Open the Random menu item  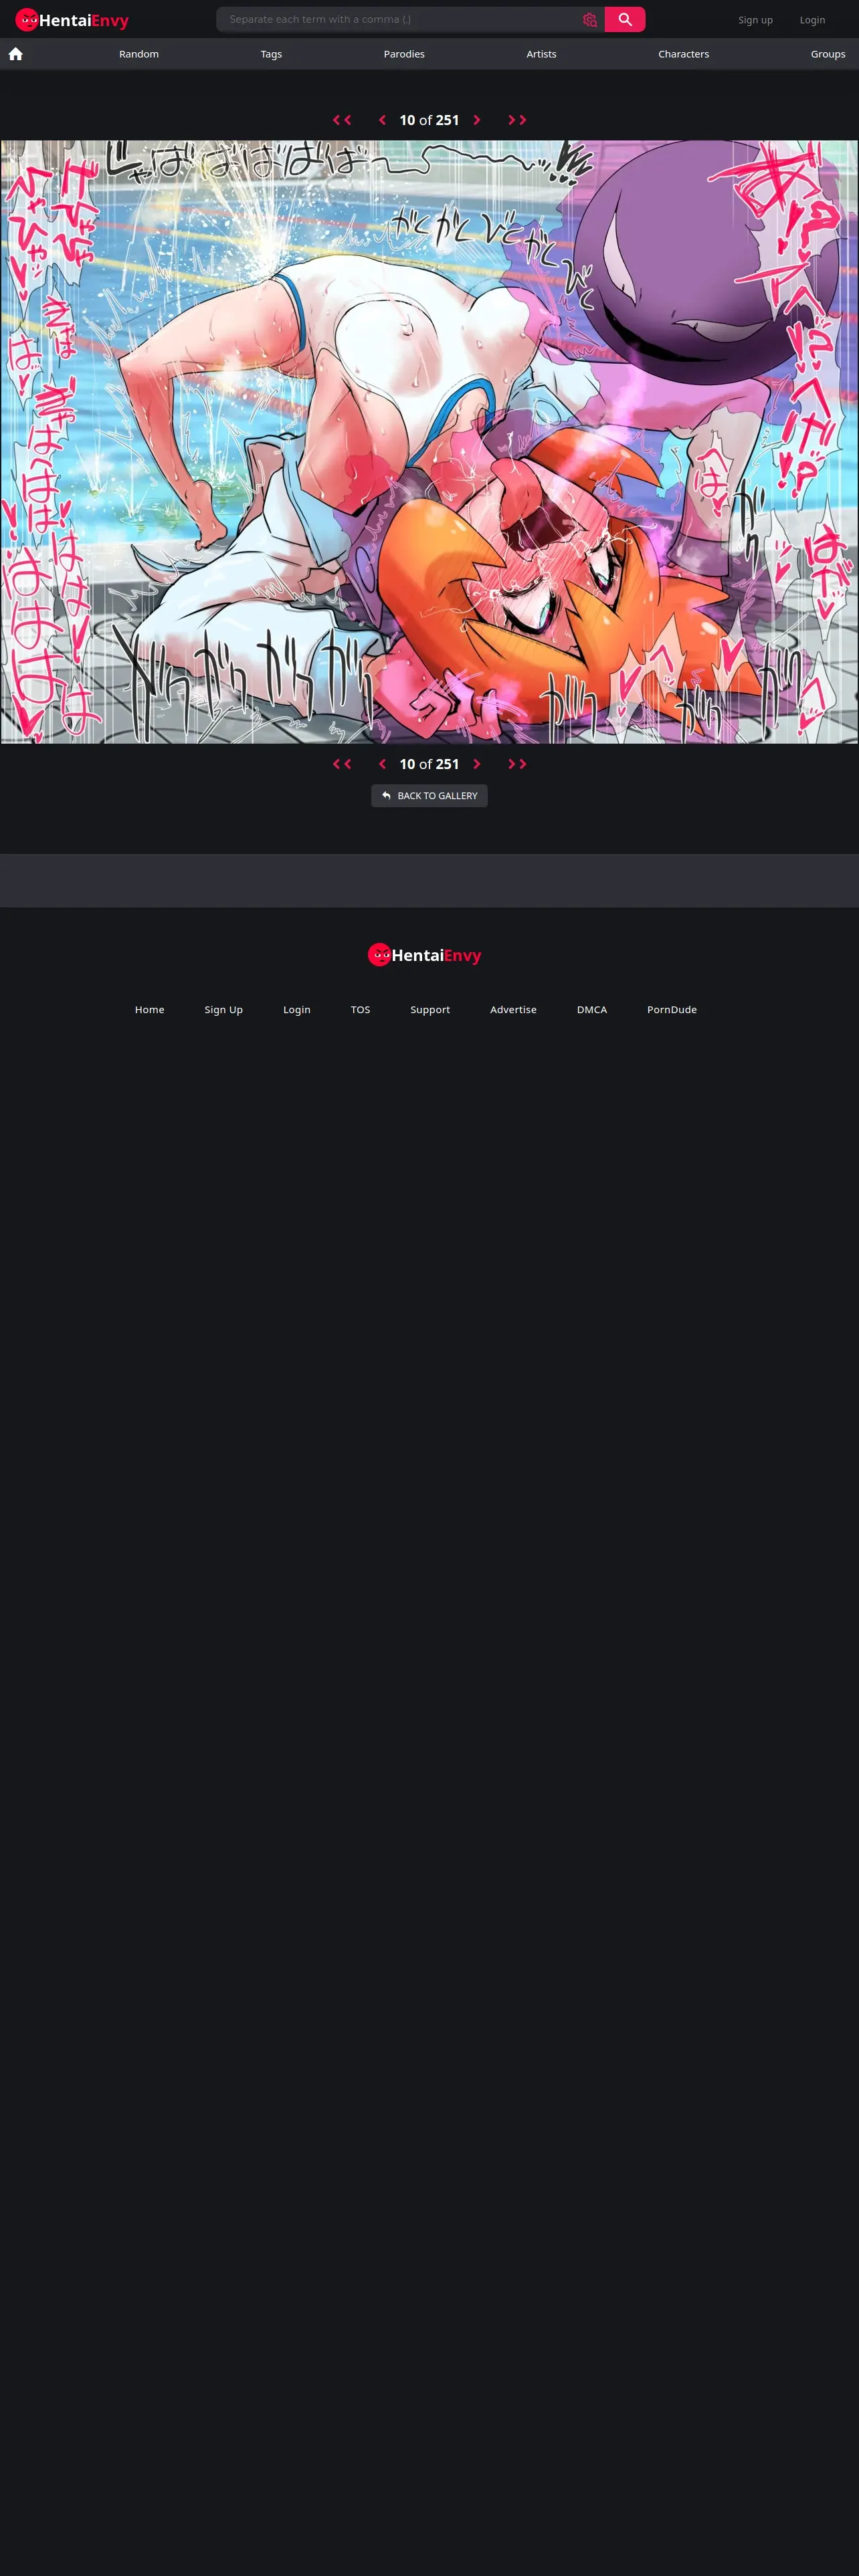click(139, 54)
